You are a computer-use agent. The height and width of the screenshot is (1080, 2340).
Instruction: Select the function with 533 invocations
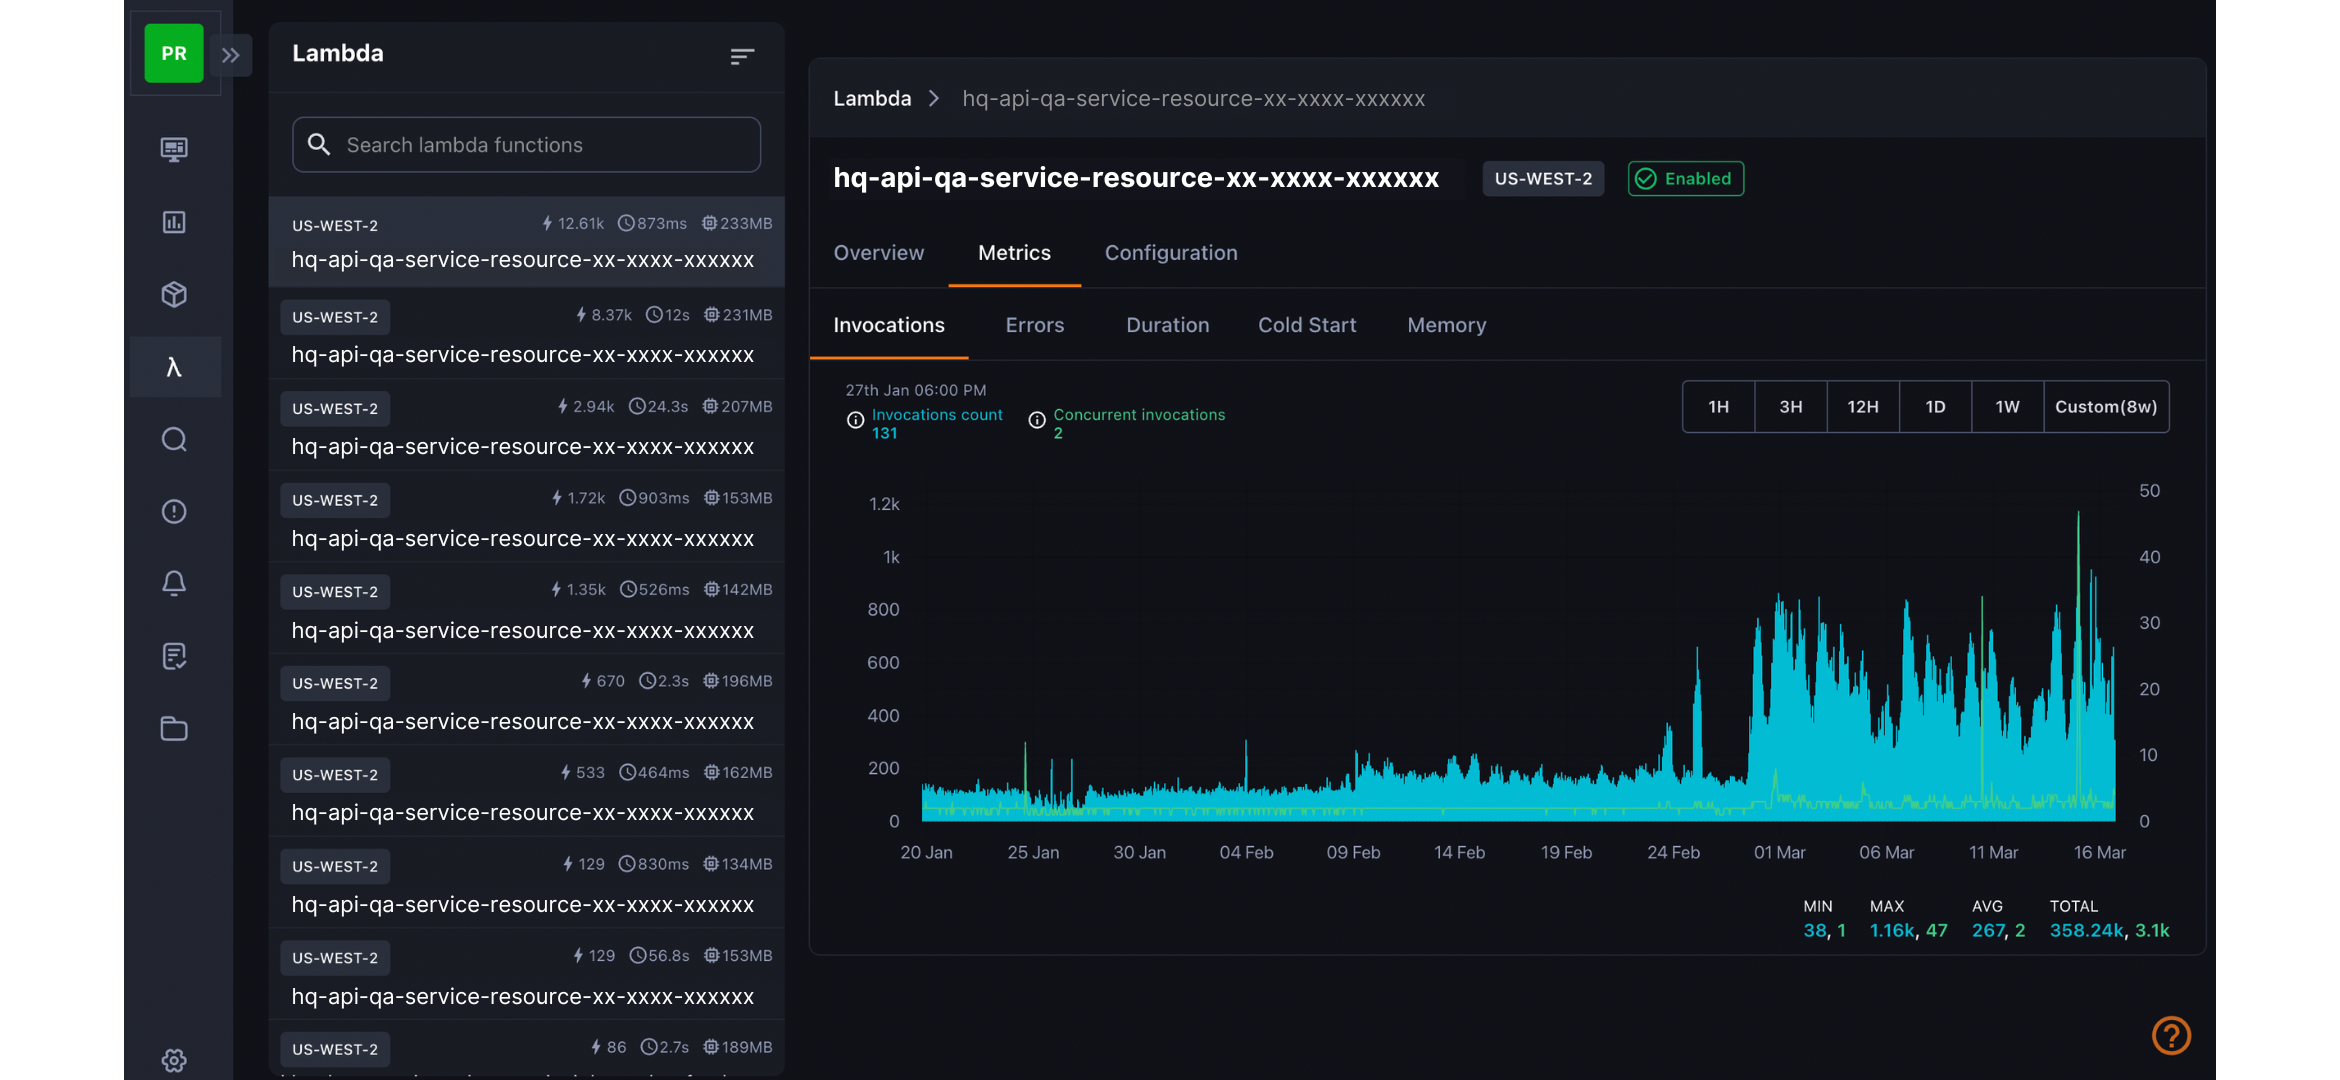tap(526, 791)
